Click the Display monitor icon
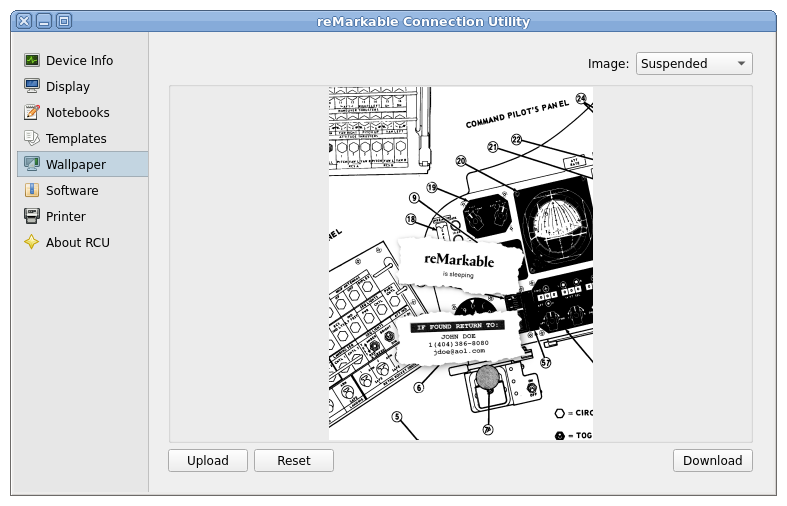The image size is (787, 506). click(x=32, y=86)
